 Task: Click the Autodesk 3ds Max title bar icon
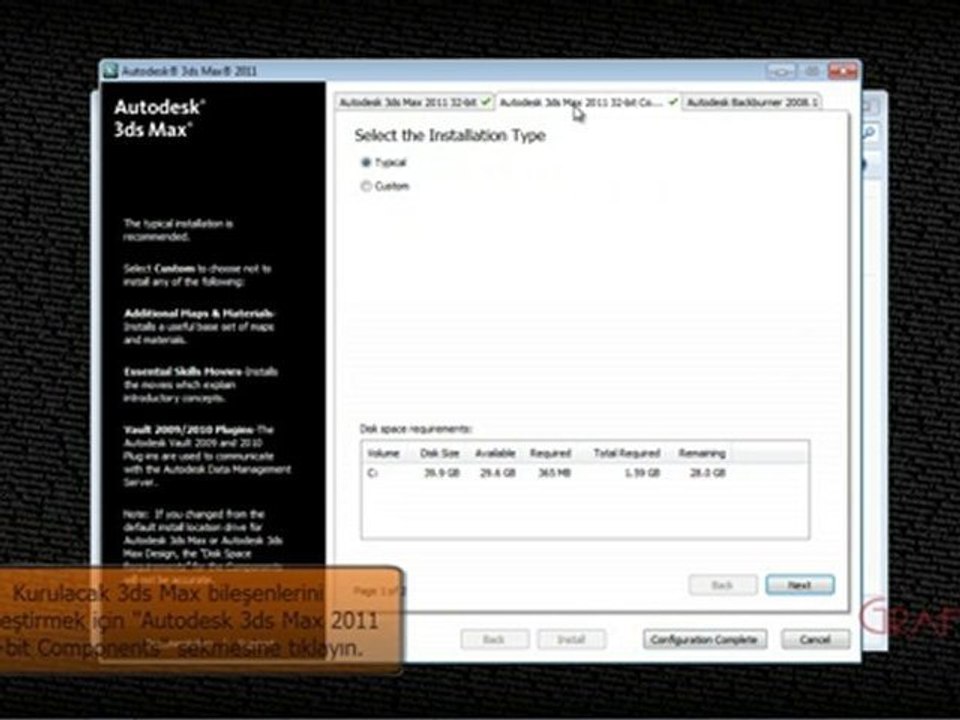111,71
